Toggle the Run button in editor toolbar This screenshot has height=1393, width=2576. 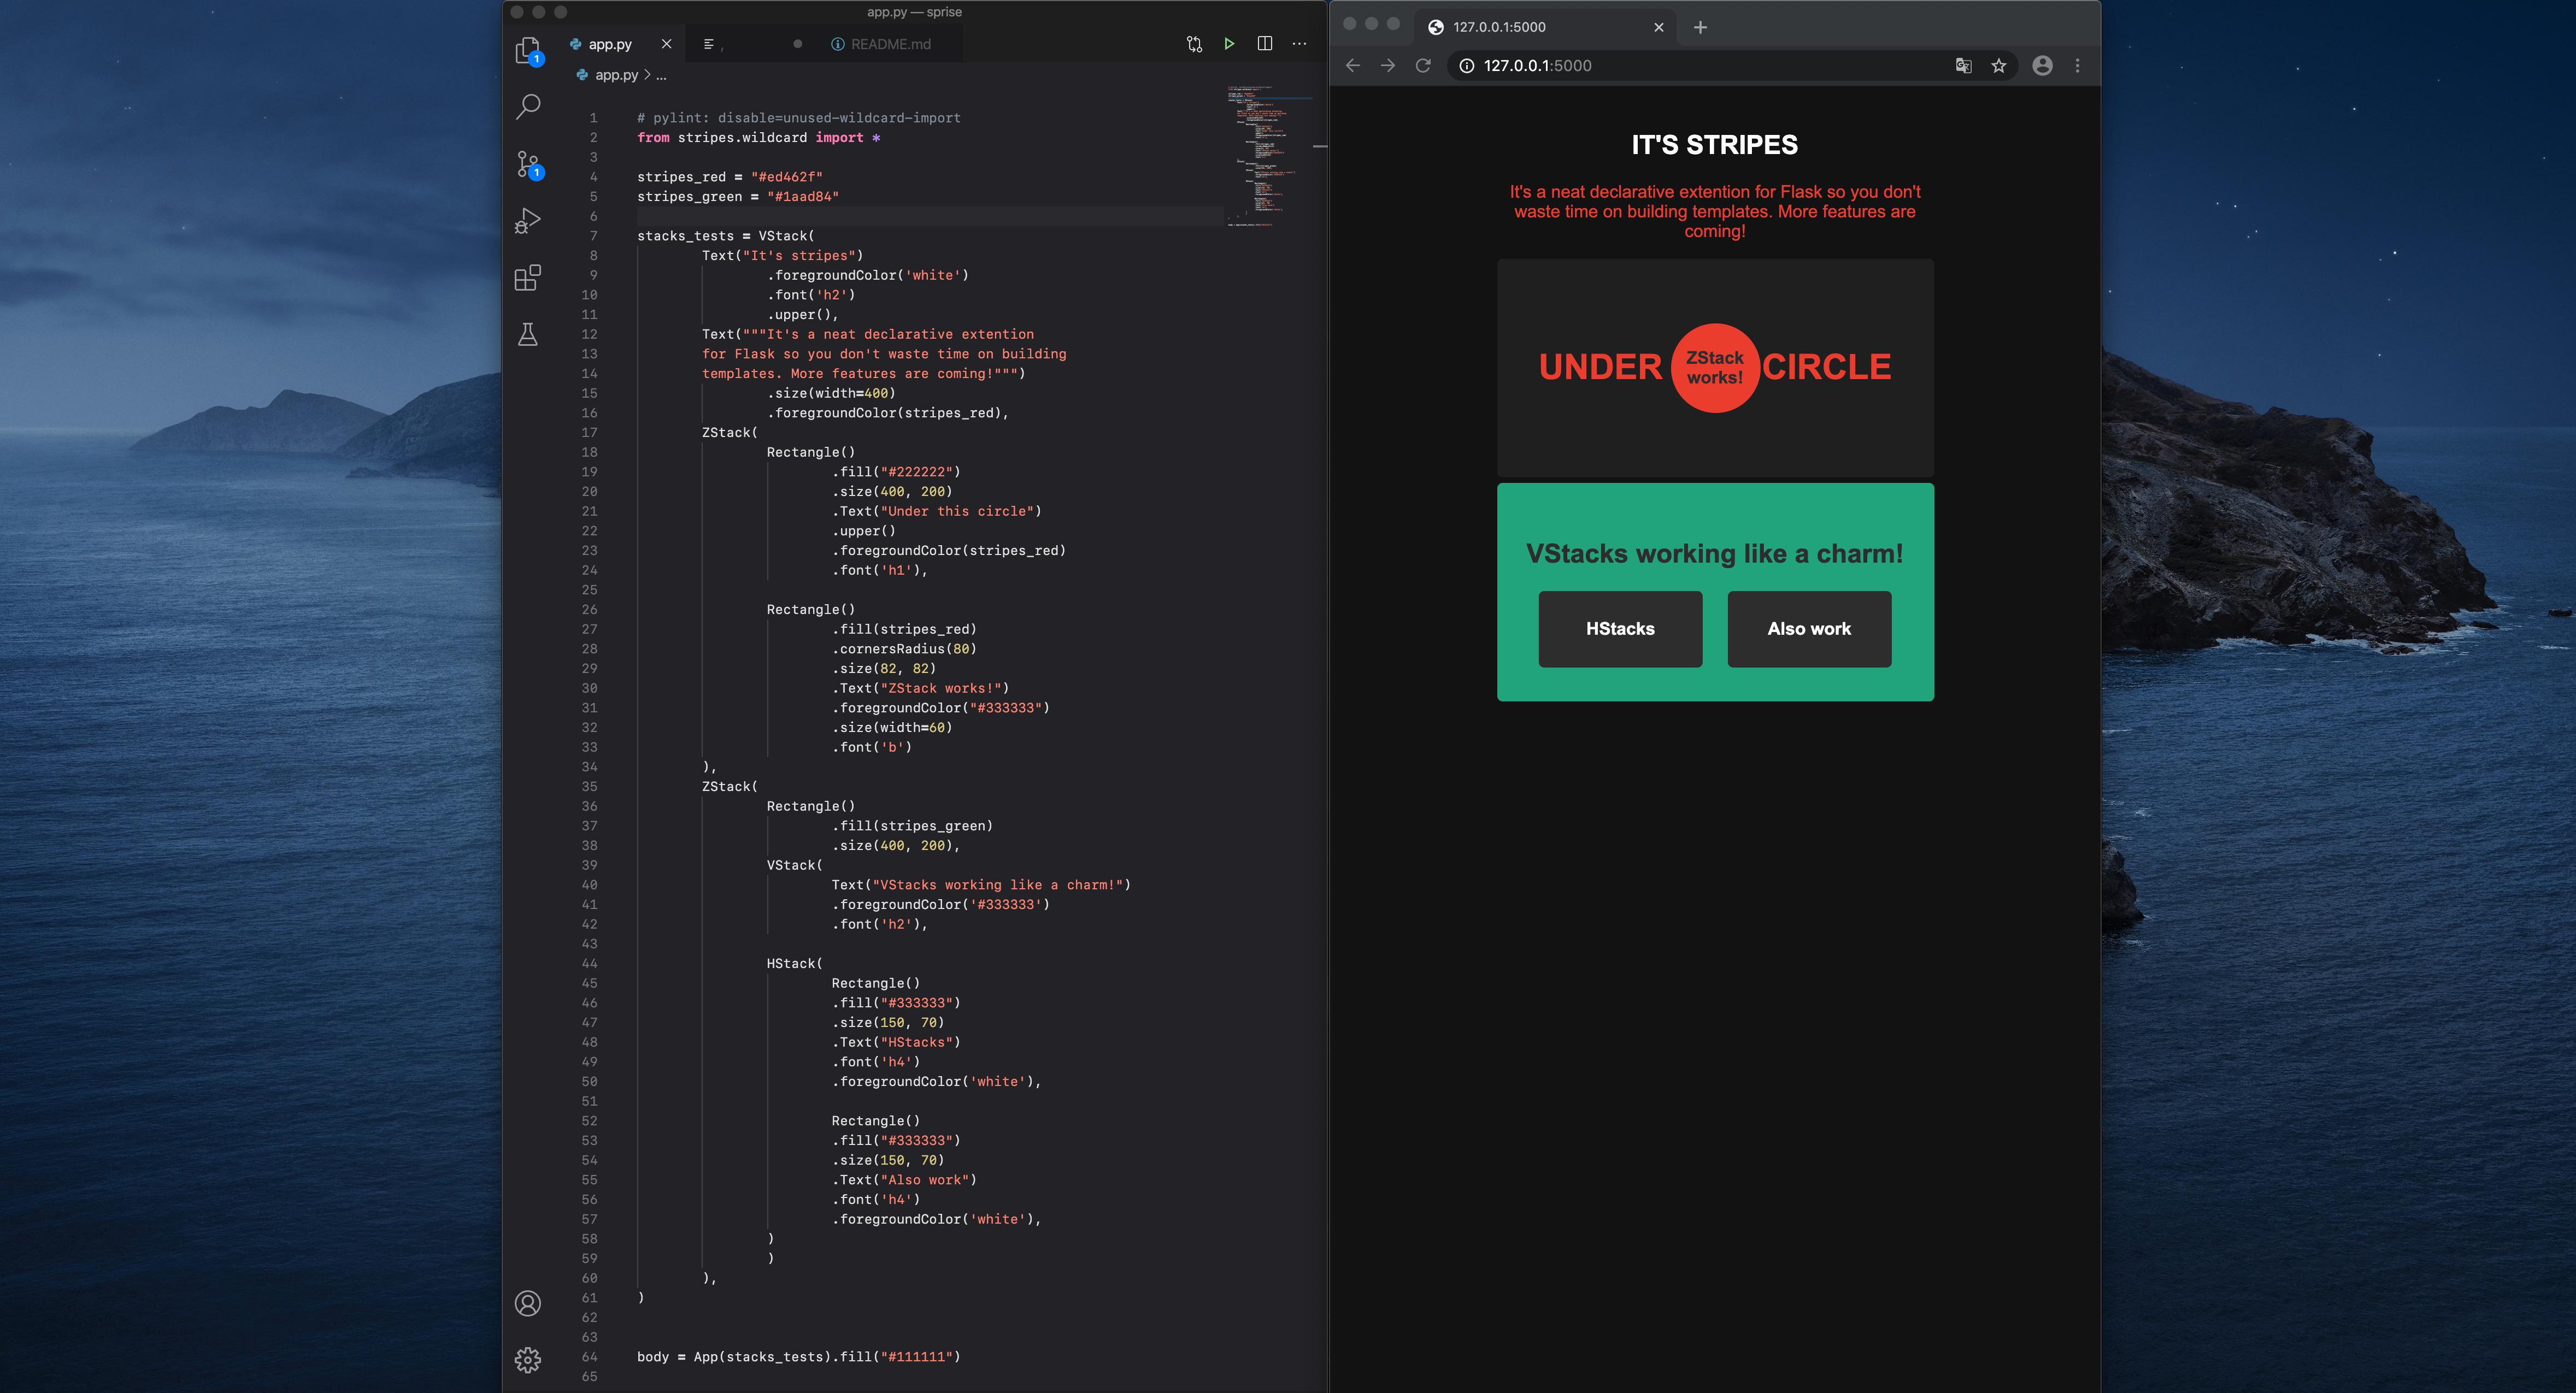coord(1230,43)
